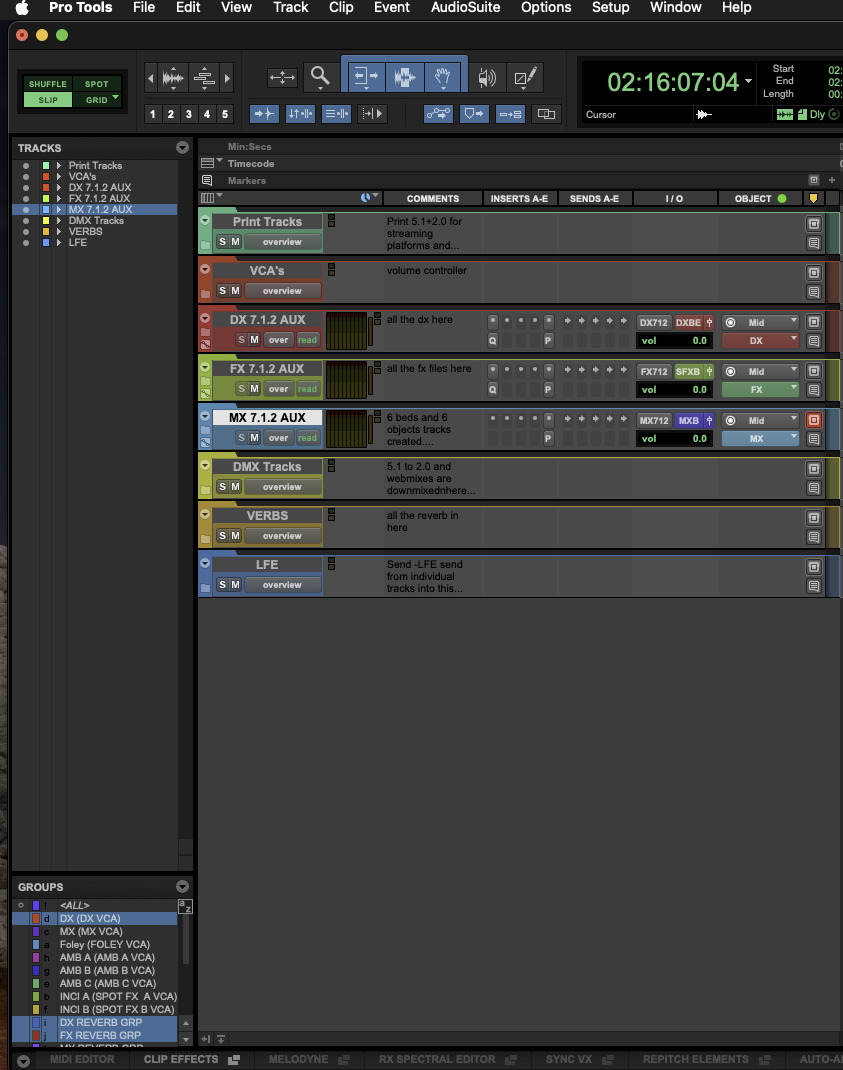Click the red object button on MX 7.1.2 AUX
Image resolution: width=843 pixels, height=1070 pixels.
(x=814, y=420)
